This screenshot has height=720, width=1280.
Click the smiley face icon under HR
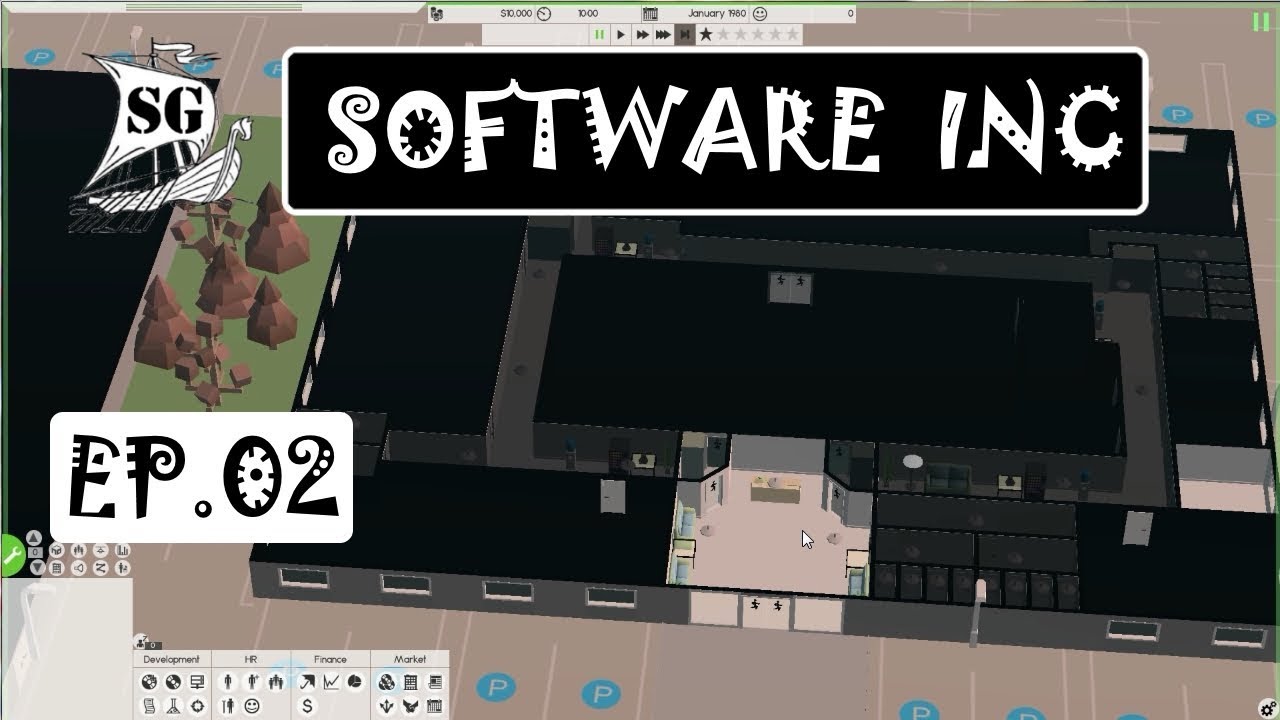252,706
